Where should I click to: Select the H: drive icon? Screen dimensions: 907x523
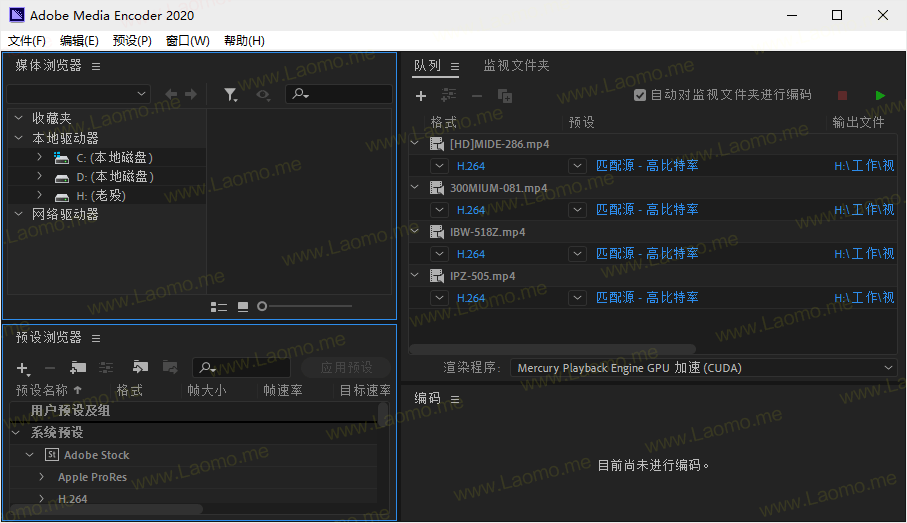tap(61, 197)
